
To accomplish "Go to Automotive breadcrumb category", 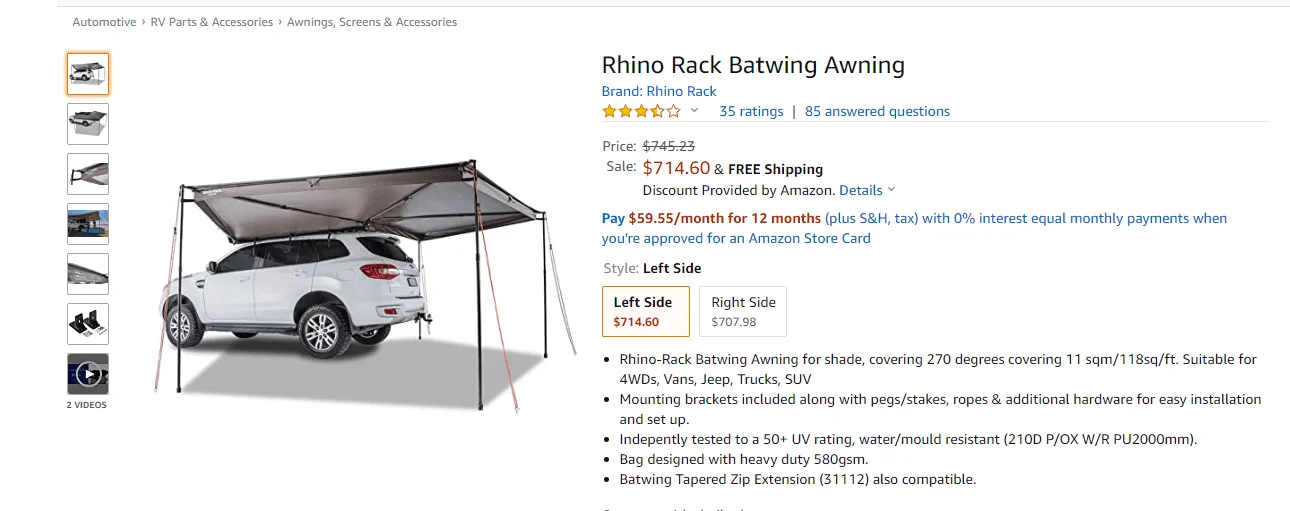I will pyautogui.click(x=104, y=22).
